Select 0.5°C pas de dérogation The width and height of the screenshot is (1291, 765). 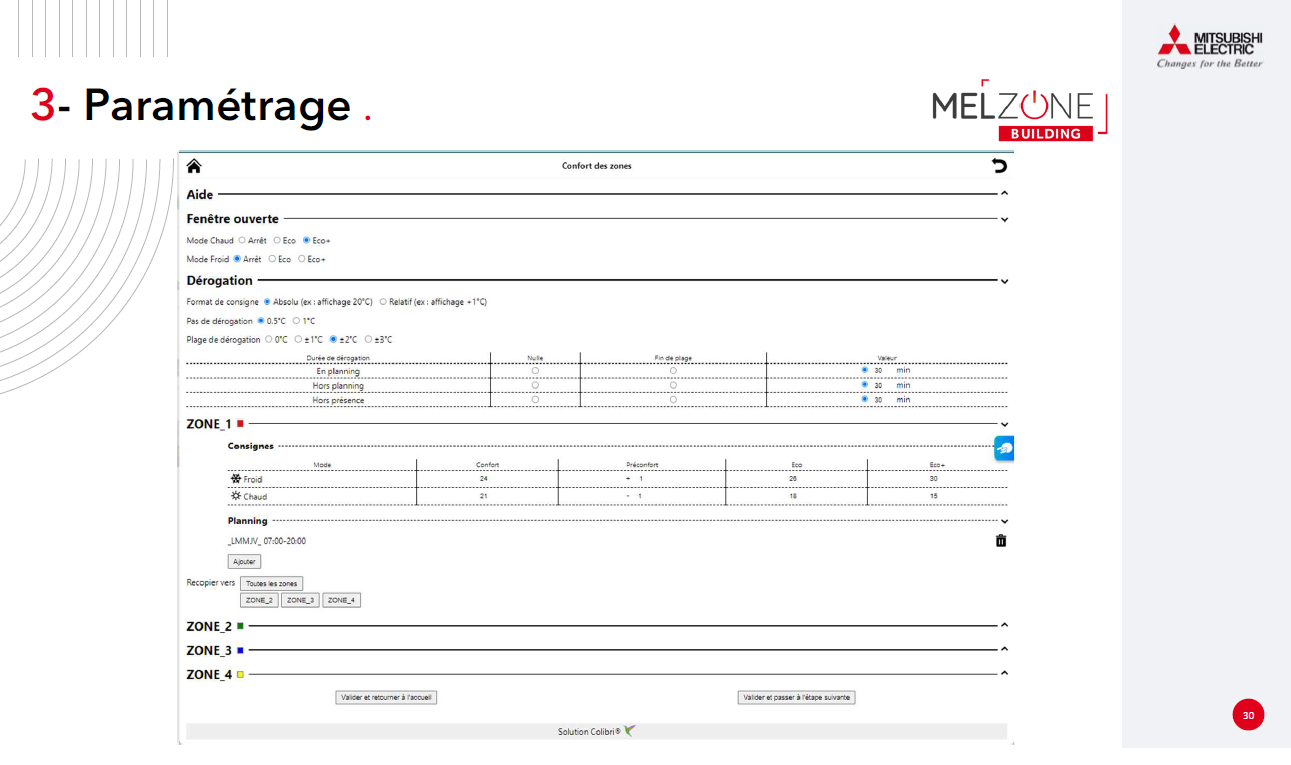click(261, 321)
